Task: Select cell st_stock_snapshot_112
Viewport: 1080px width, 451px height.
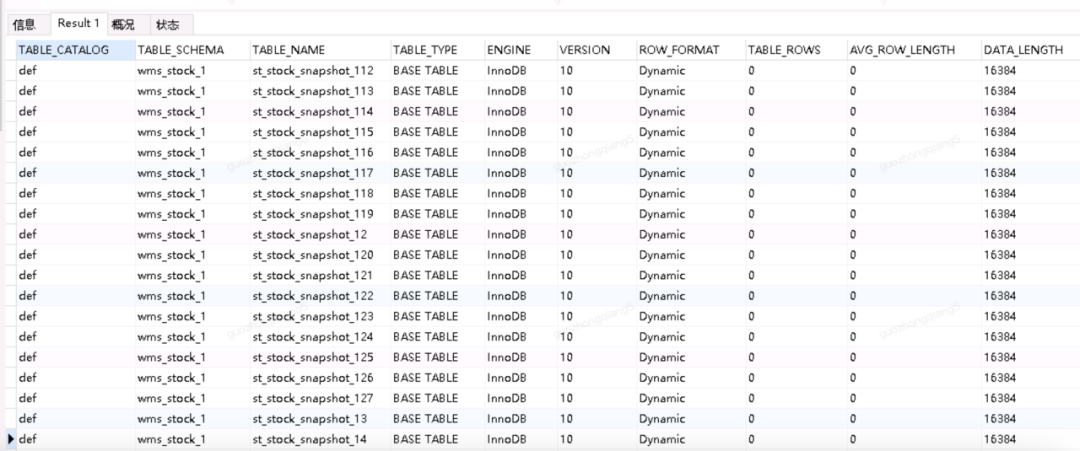Action: pyautogui.click(x=320, y=70)
